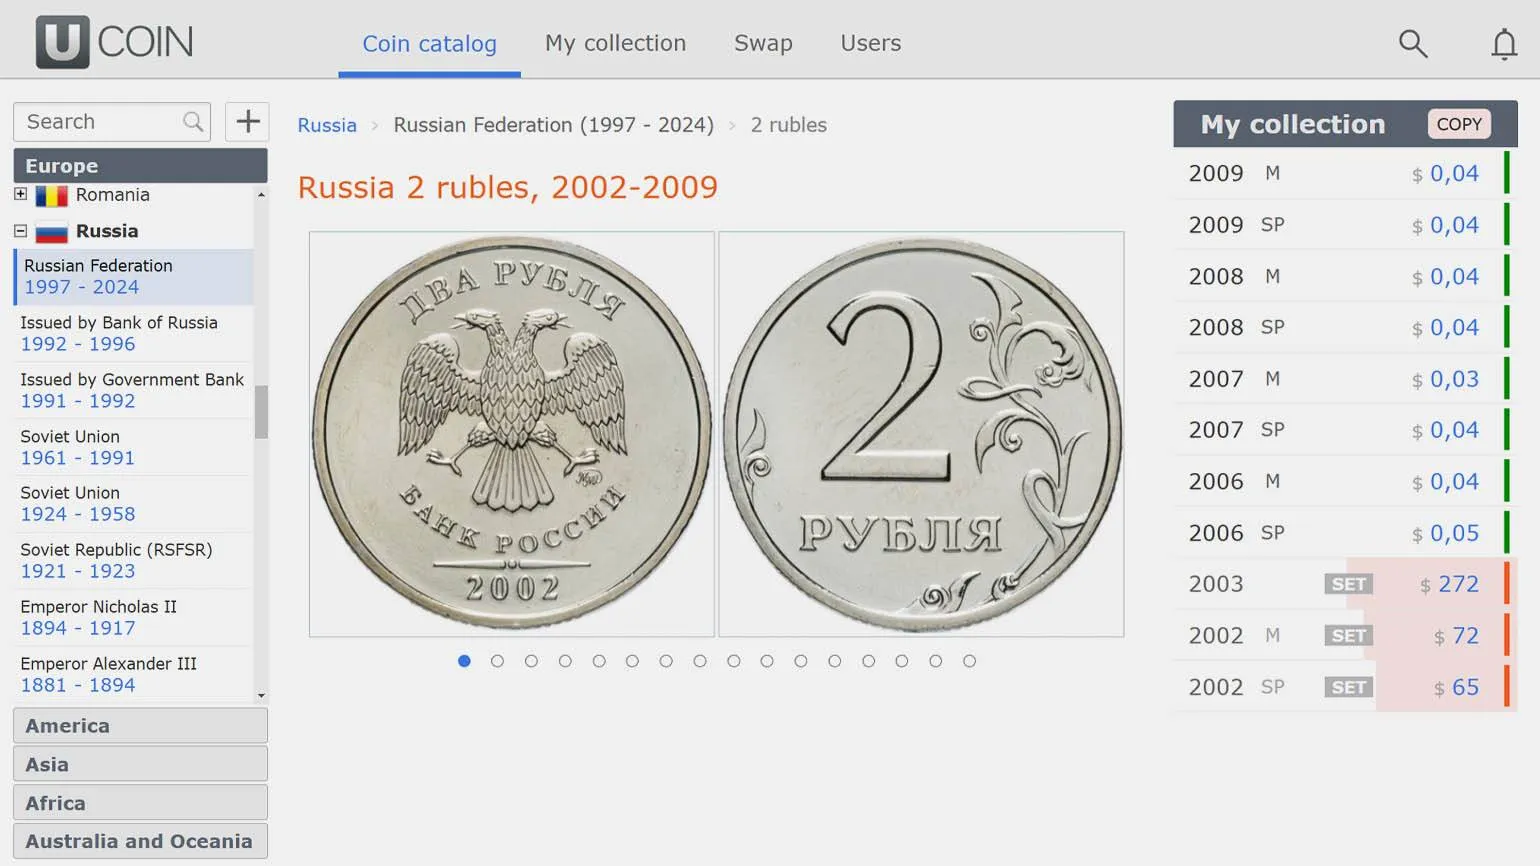This screenshot has width=1540, height=866.
Task: Open the coin obverse image with eagle
Action: (x=512, y=434)
